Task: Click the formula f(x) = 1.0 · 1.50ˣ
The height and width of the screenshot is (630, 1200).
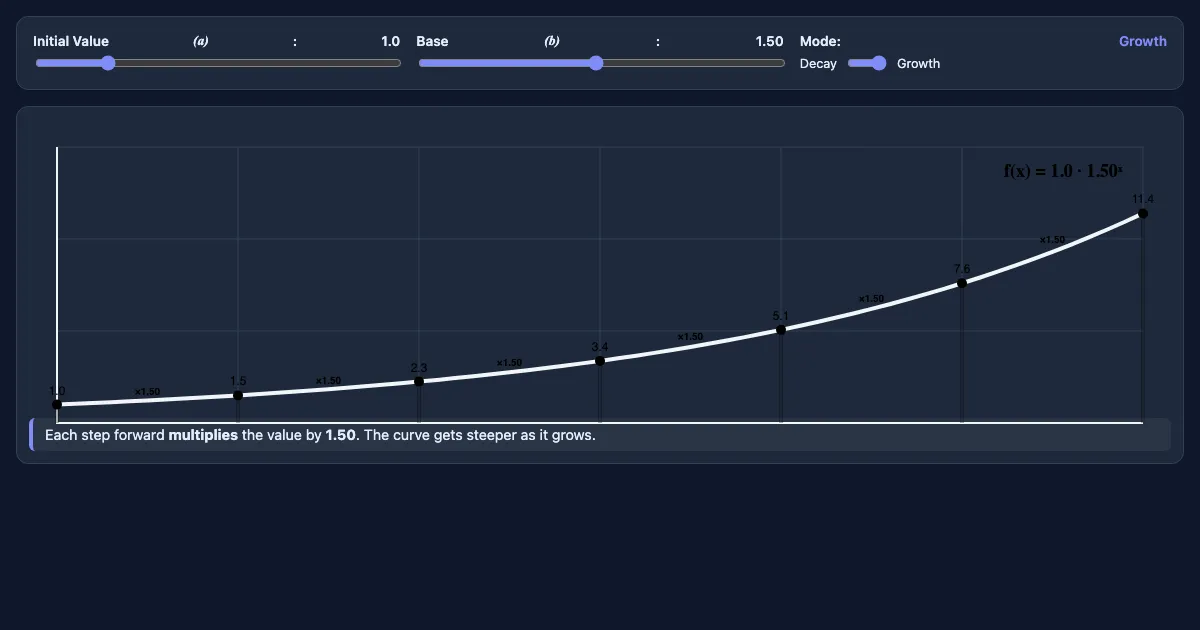Action: 1062,171
